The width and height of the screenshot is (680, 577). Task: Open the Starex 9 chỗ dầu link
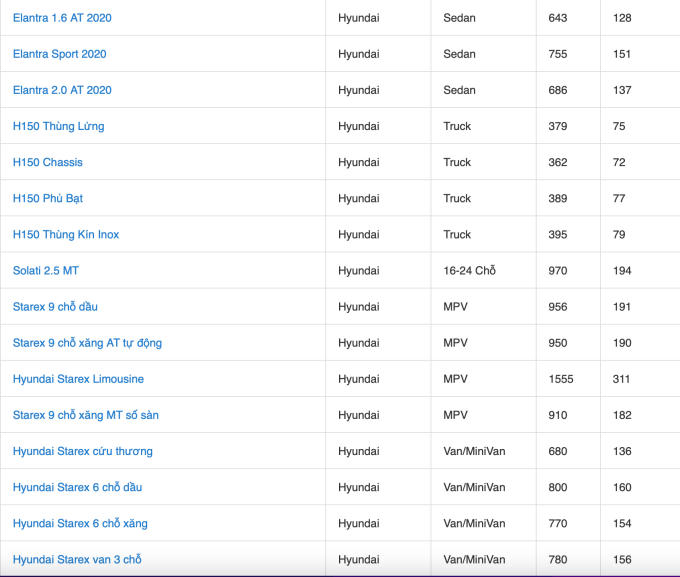(x=55, y=307)
